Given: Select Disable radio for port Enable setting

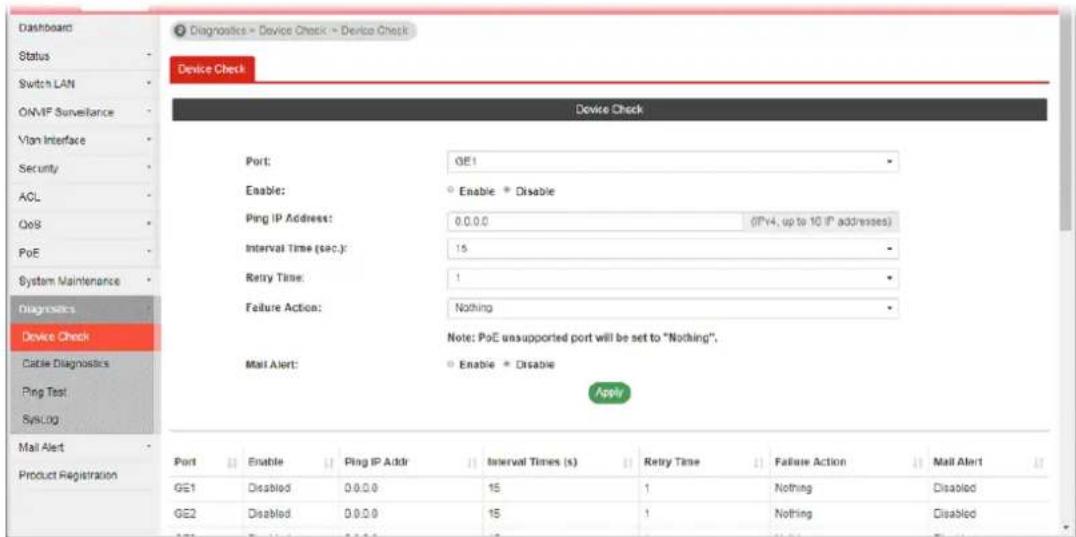Looking at the screenshot, I should point(508,191).
